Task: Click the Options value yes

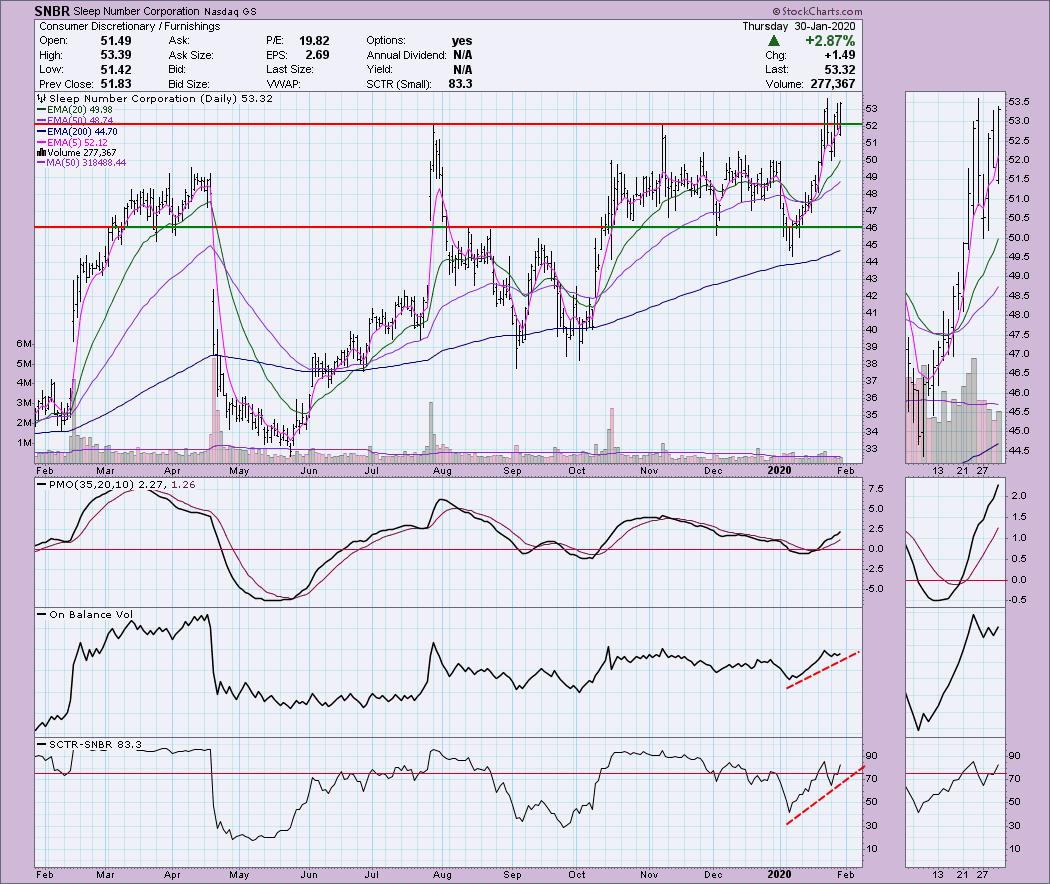Action: 462,41
